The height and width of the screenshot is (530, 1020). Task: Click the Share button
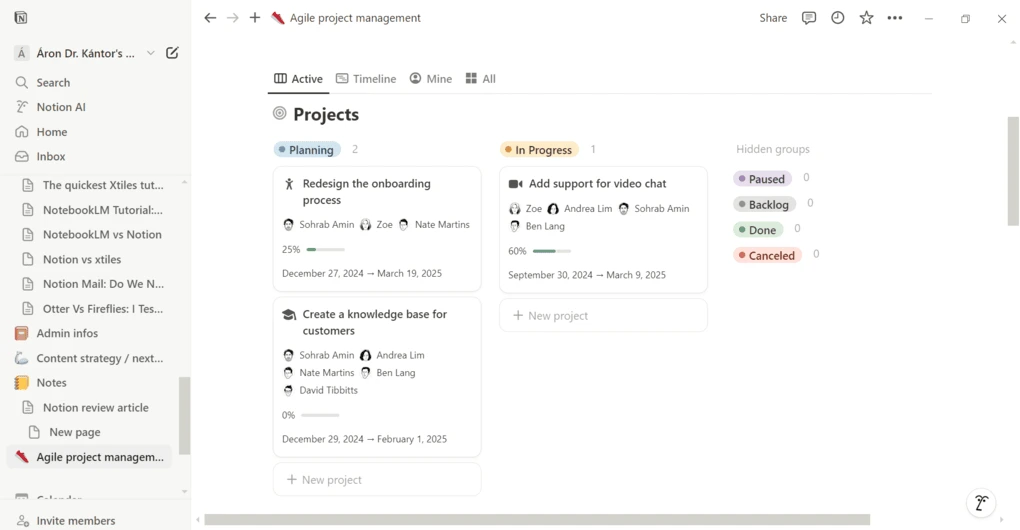pos(773,18)
